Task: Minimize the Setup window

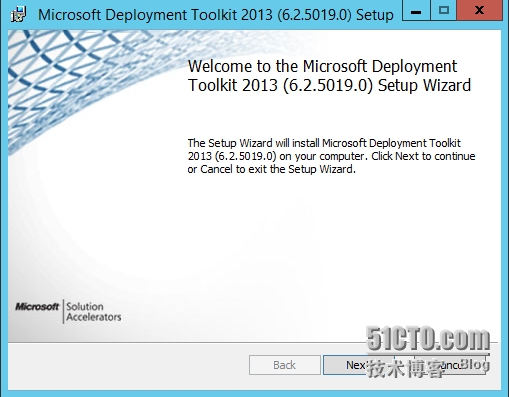Action: [416, 10]
